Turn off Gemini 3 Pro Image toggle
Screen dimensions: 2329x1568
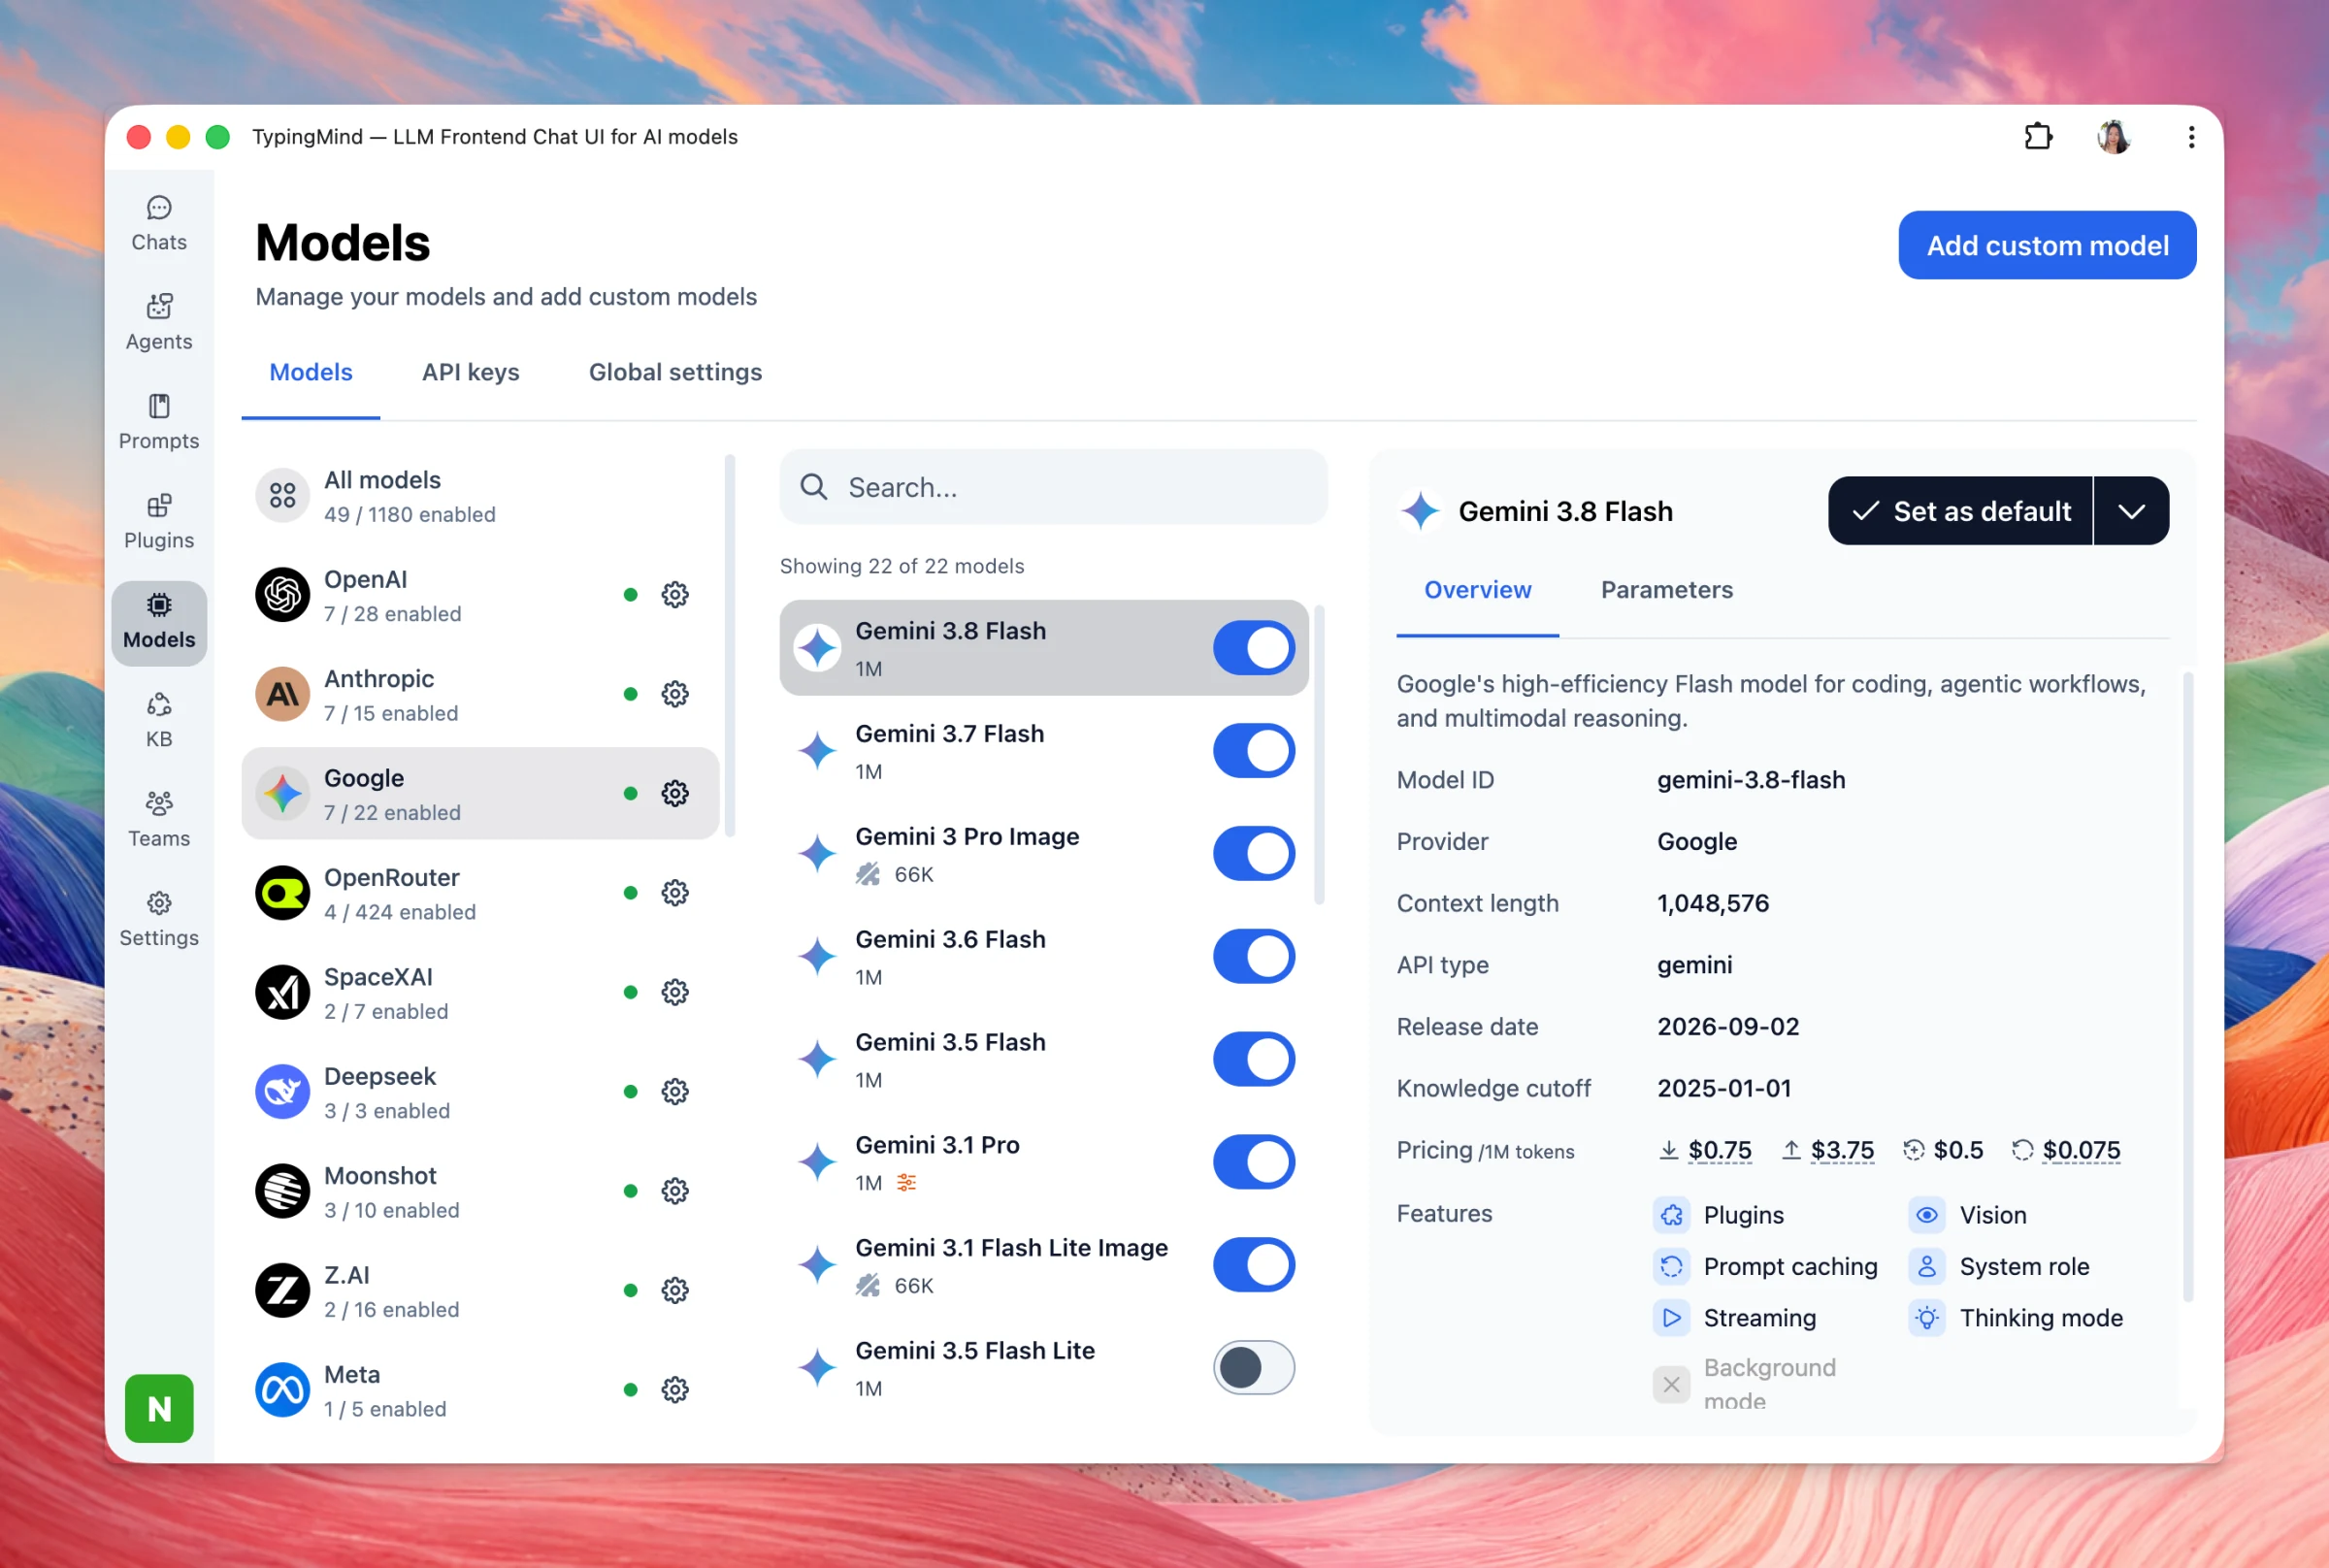pyautogui.click(x=1254, y=854)
